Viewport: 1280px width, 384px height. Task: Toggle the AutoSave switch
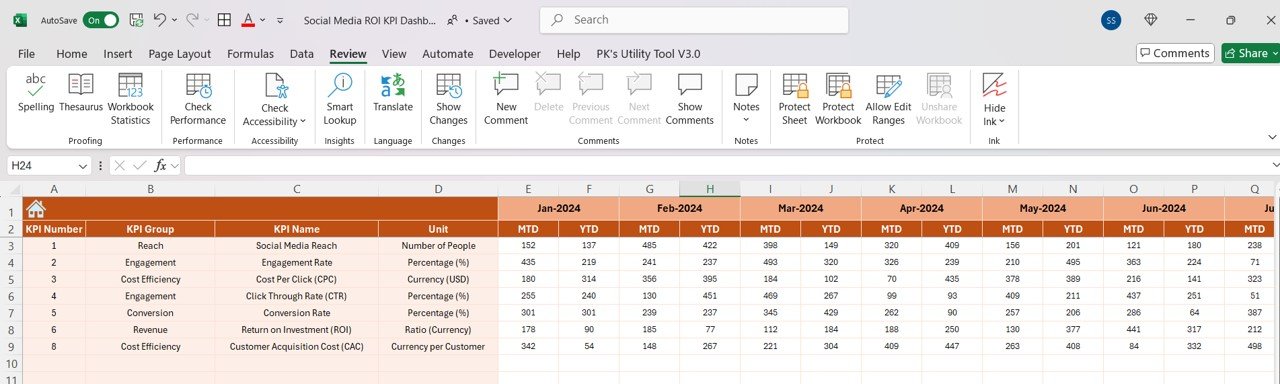click(100, 20)
